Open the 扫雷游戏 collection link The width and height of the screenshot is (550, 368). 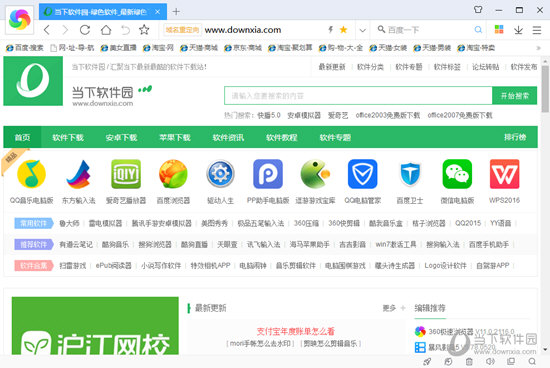[x=73, y=266]
